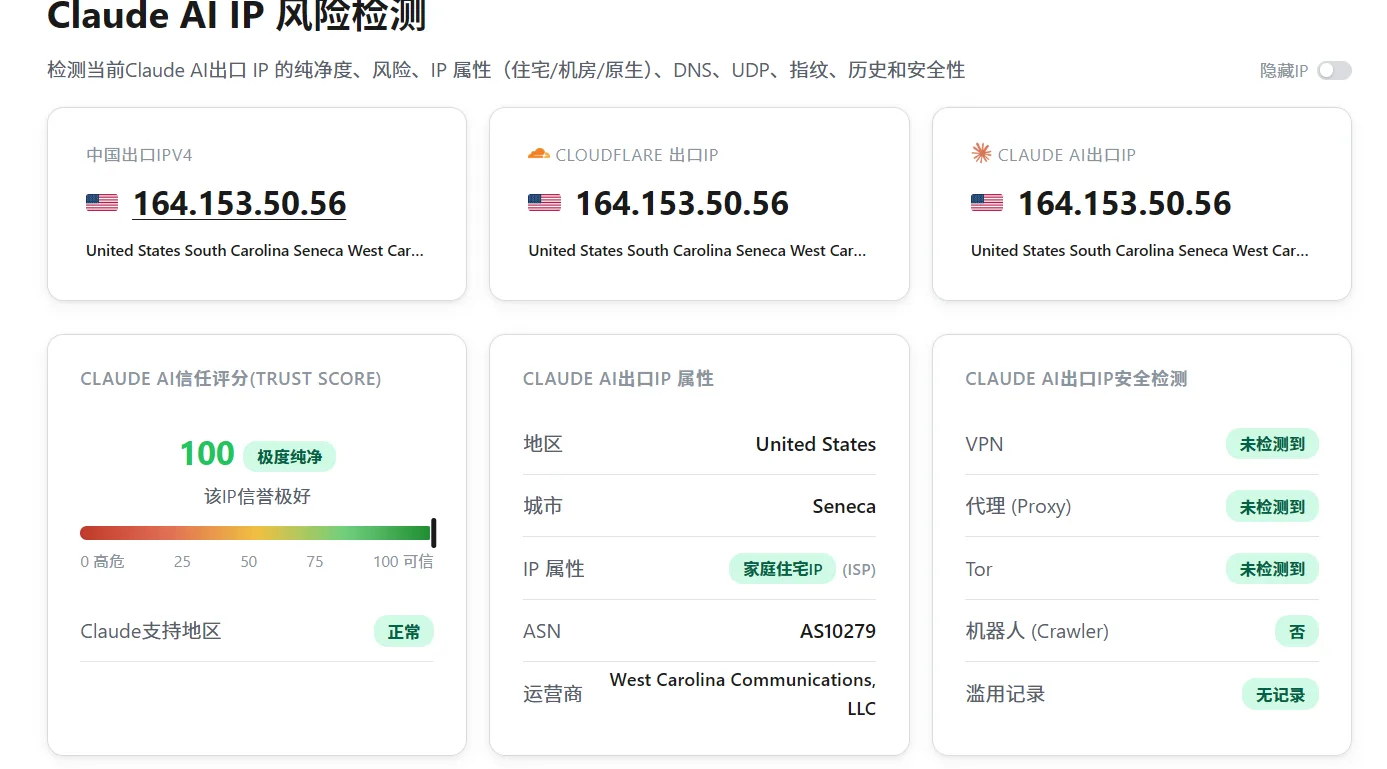The width and height of the screenshot is (1387, 769).
Task: Click the Claude AI IP 风险检测 page title
Action: click(x=237, y=15)
